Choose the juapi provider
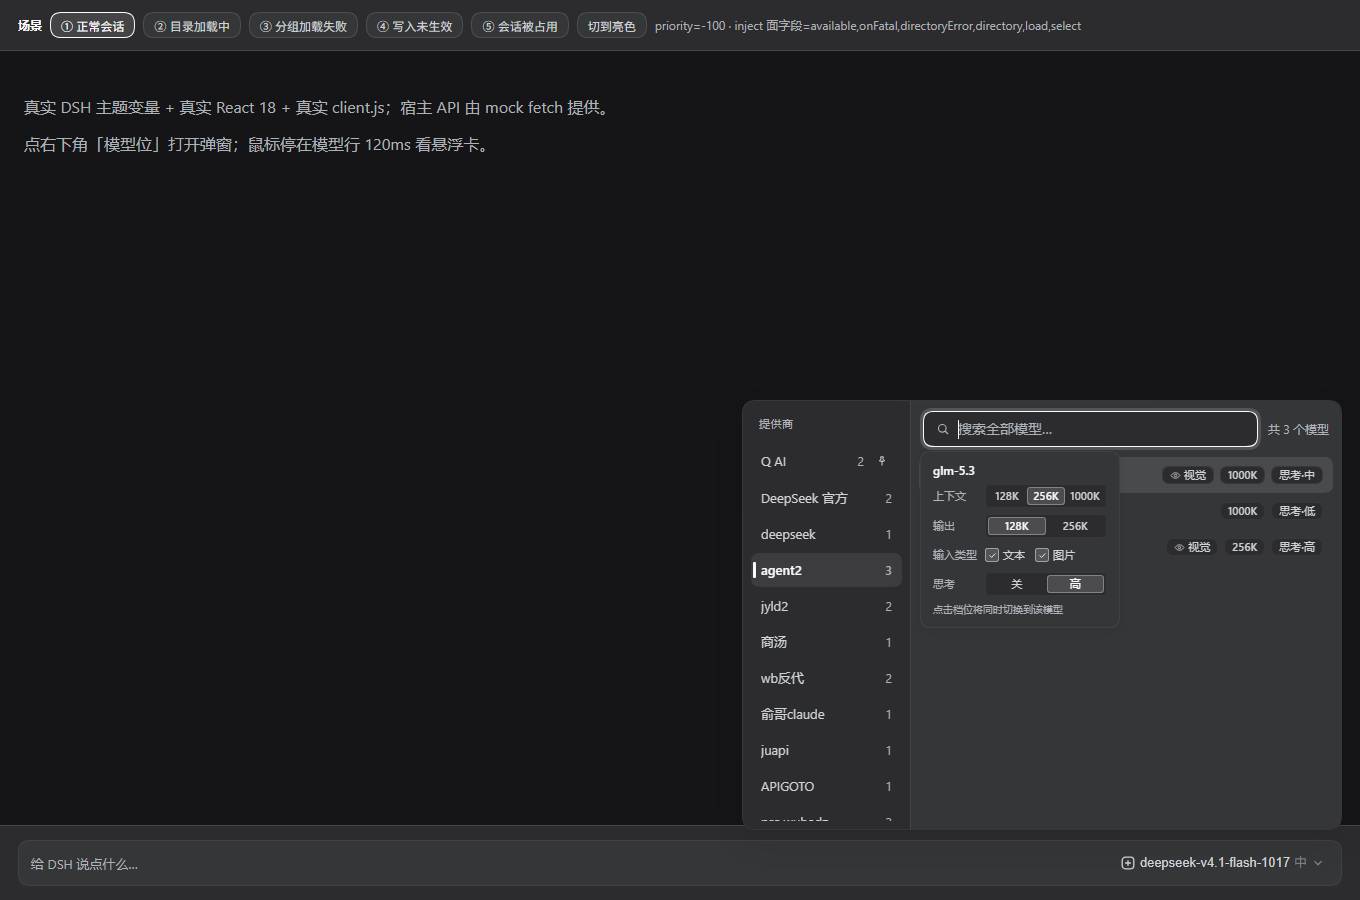 826,750
